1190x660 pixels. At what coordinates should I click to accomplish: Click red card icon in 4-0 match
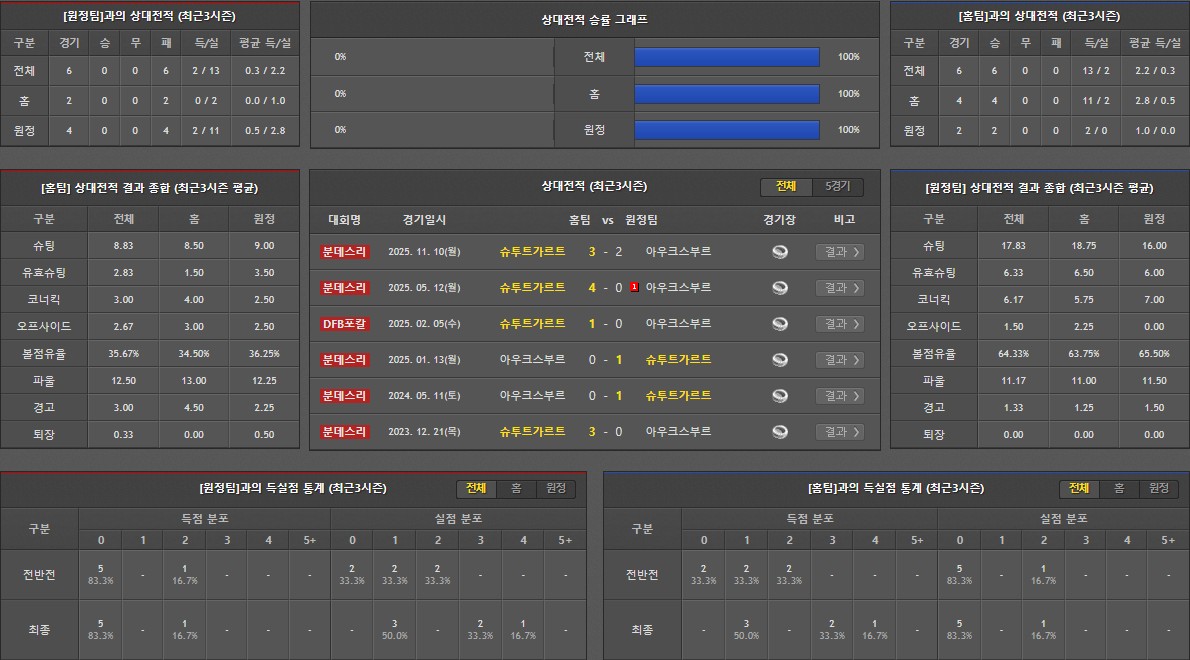634,288
